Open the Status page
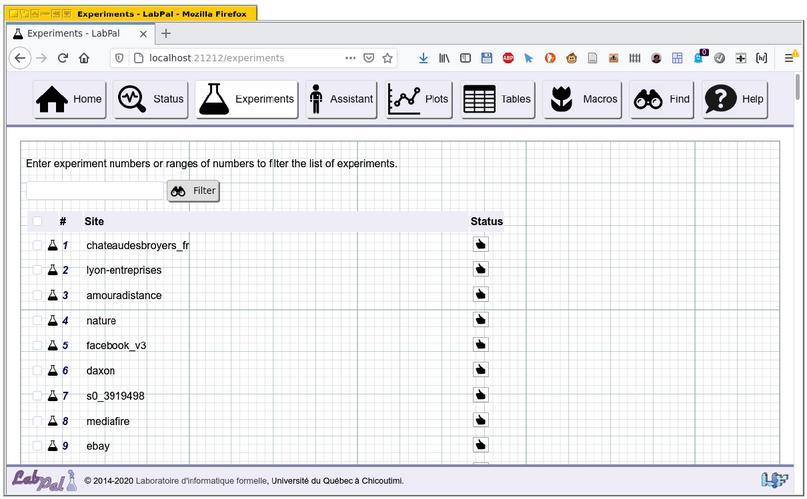 pyautogui.click(x=150, y=99)
